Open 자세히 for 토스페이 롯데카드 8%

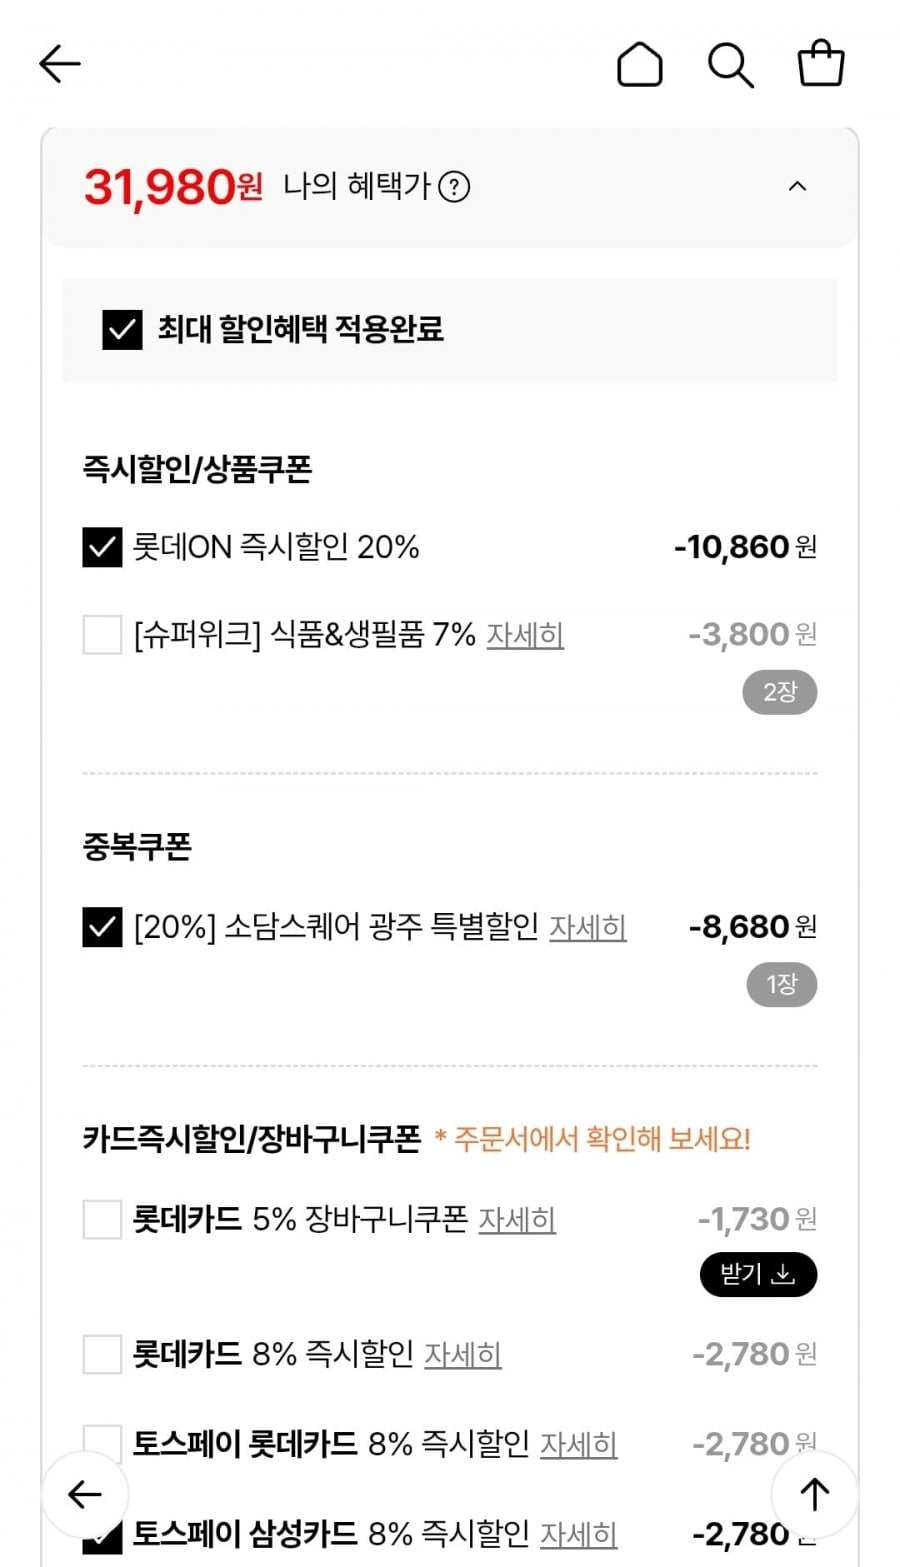tap(579, 1445)
